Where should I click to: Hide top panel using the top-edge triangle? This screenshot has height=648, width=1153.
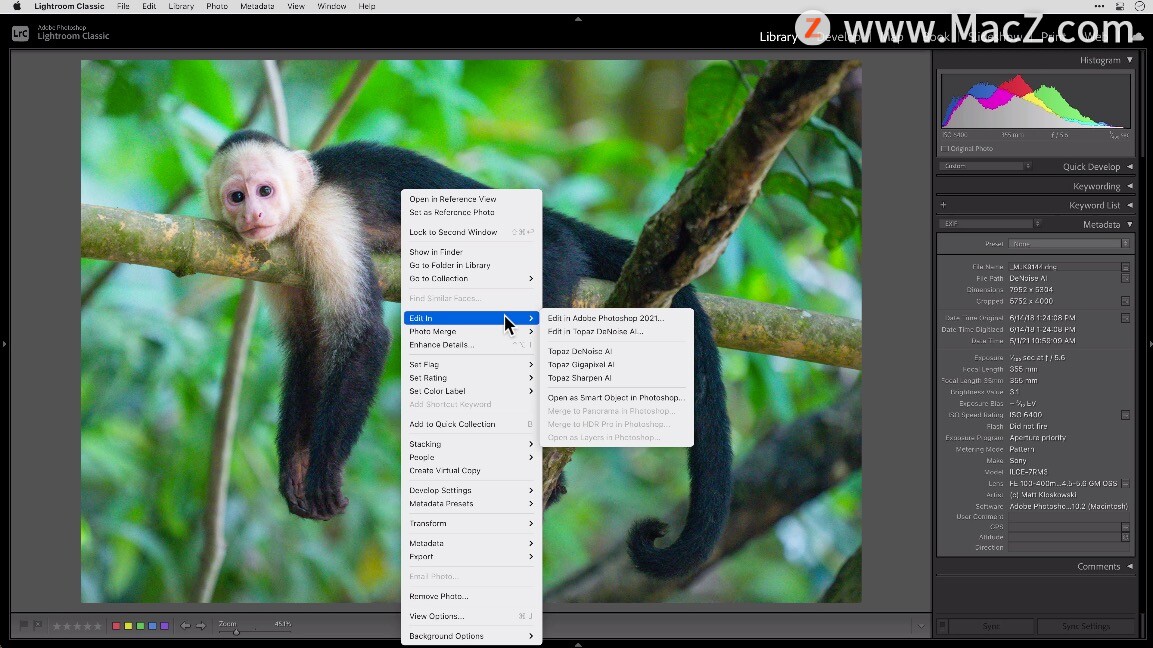578,19
